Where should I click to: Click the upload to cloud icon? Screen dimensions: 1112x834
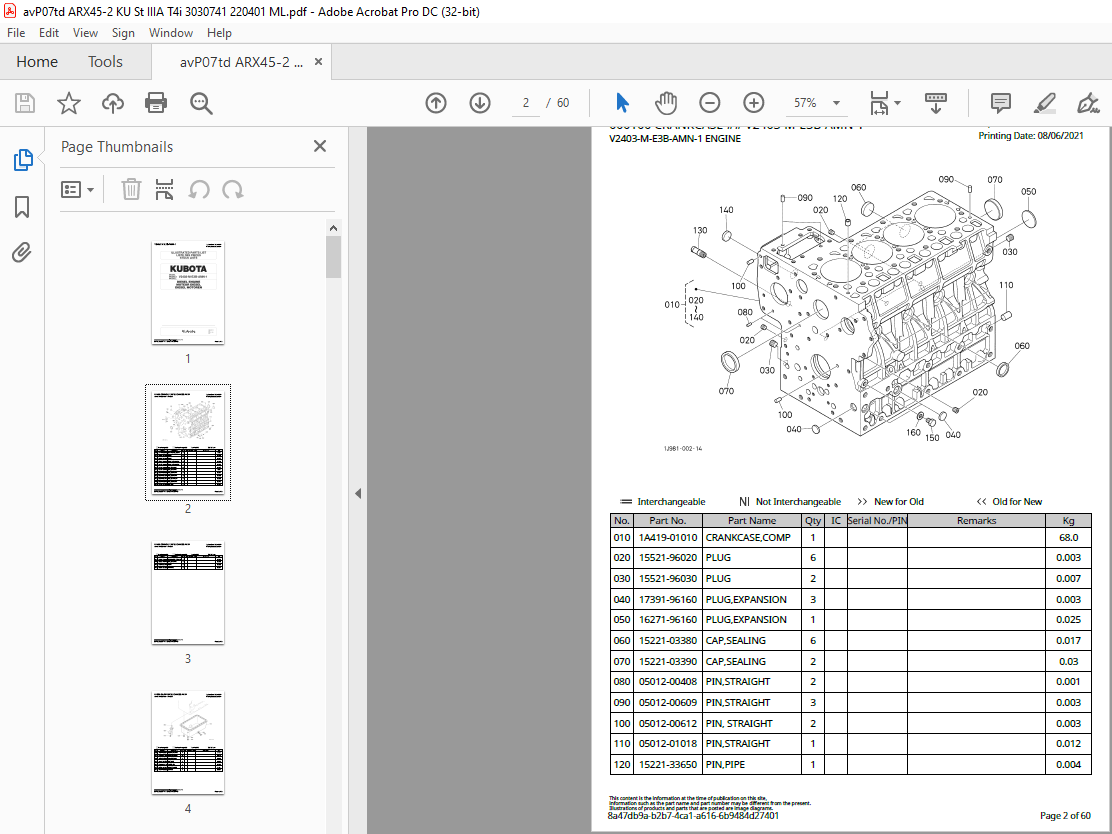(x=112, y=103)
